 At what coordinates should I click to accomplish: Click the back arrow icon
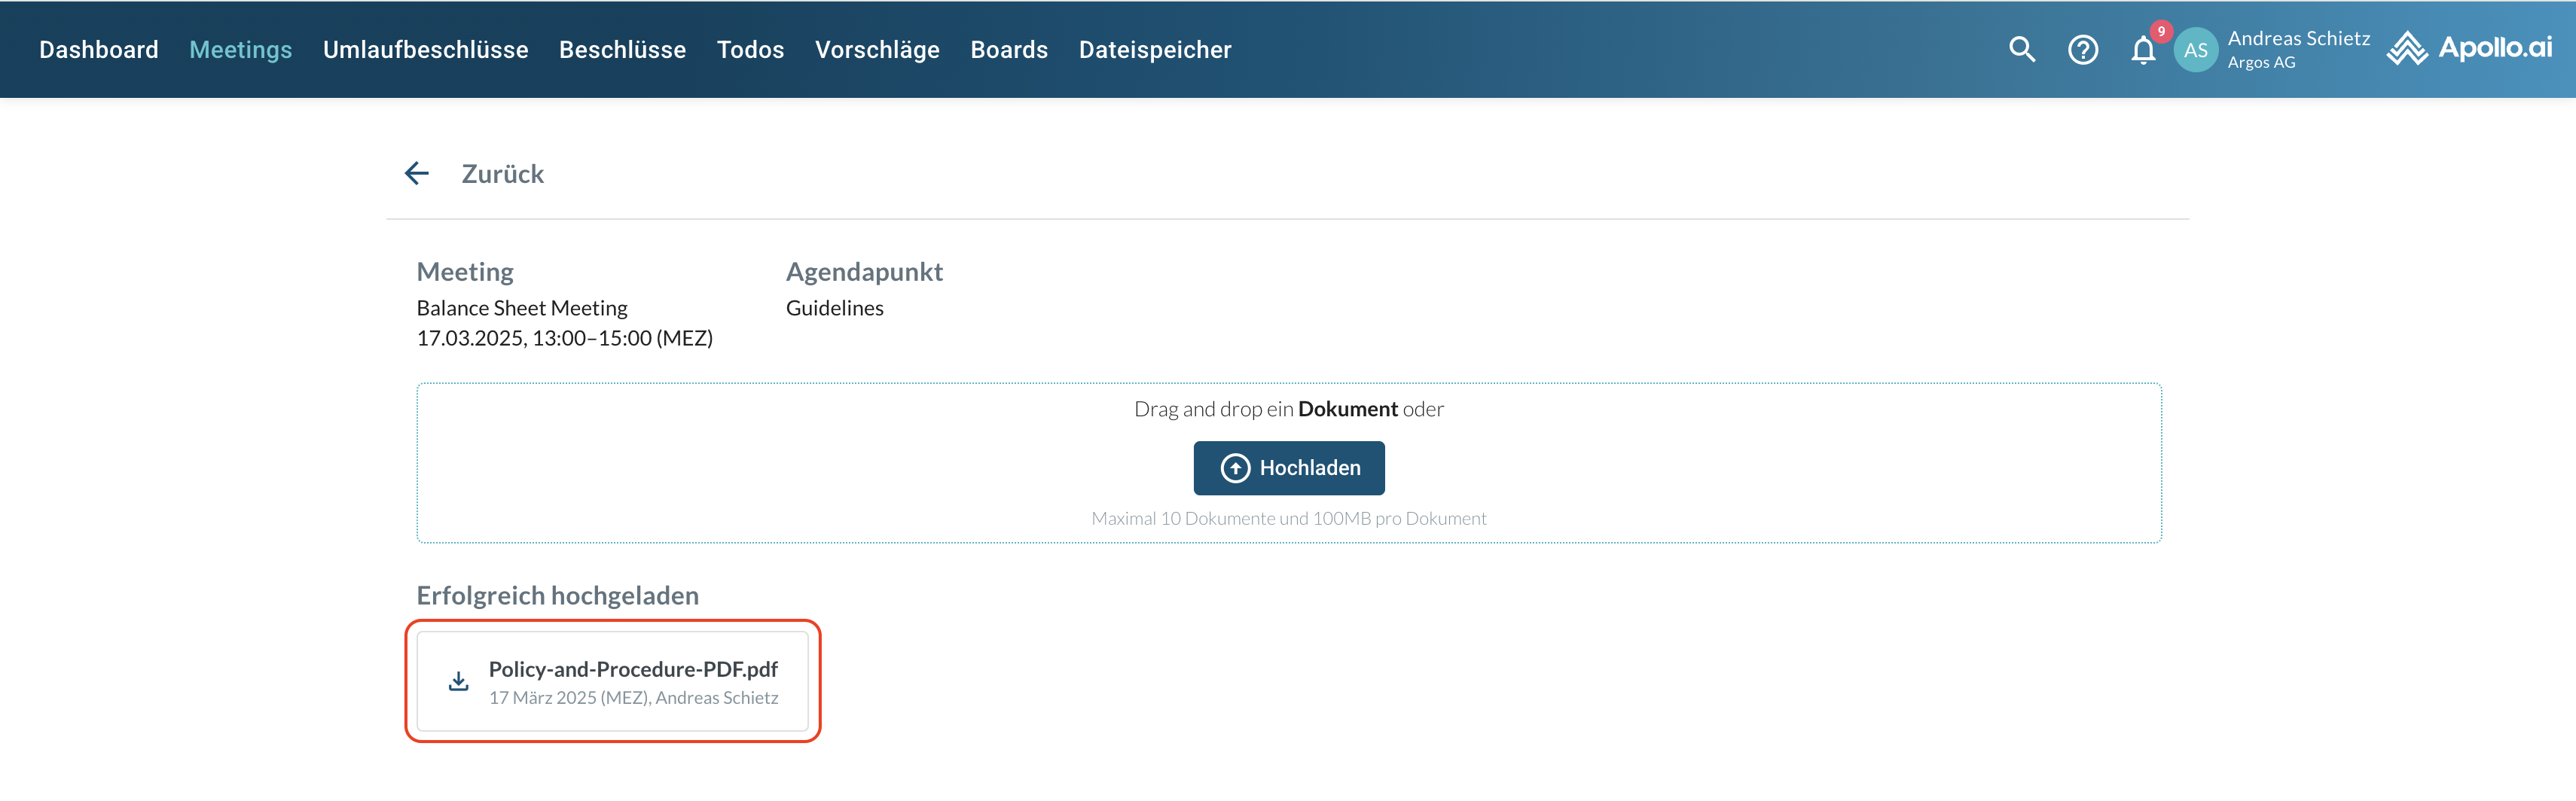pos(417,174)
